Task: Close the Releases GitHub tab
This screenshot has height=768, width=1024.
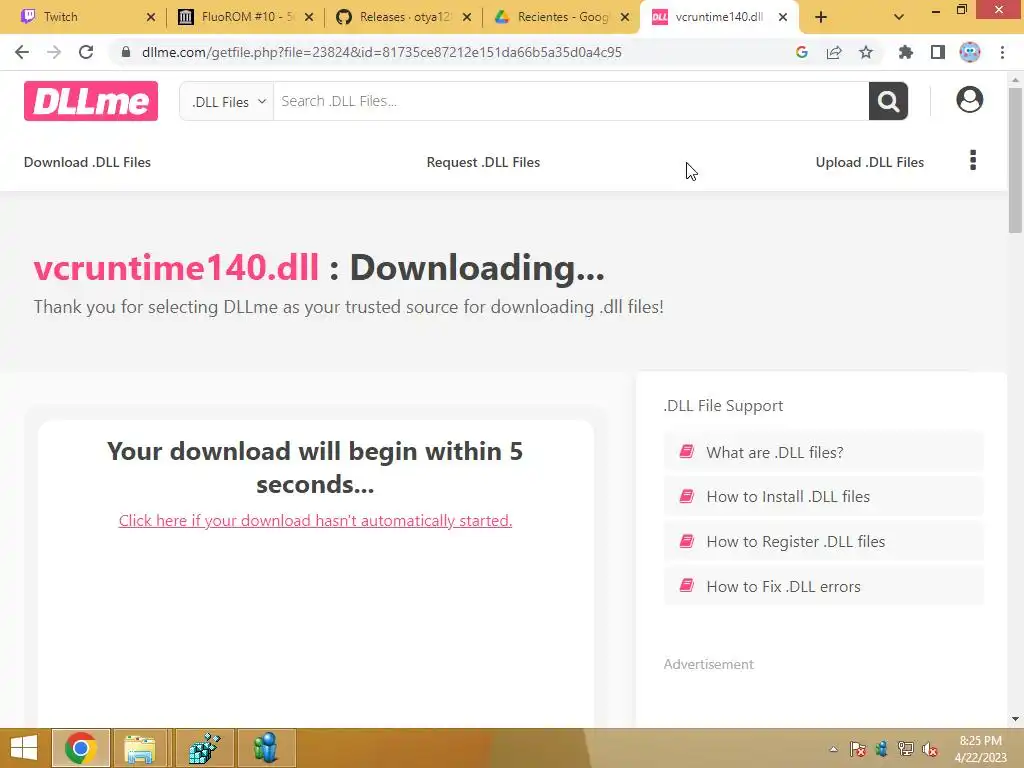Action: 467,17
